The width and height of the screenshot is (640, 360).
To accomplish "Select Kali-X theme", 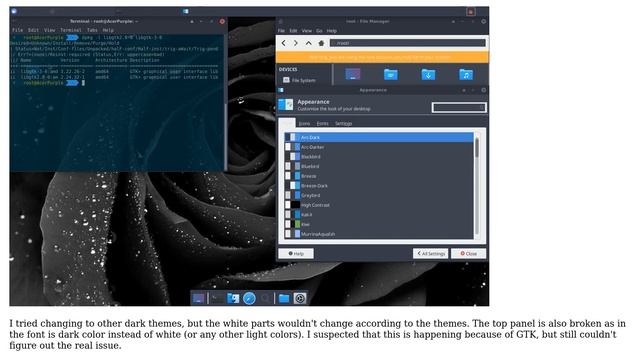I will tap(379, 215).
